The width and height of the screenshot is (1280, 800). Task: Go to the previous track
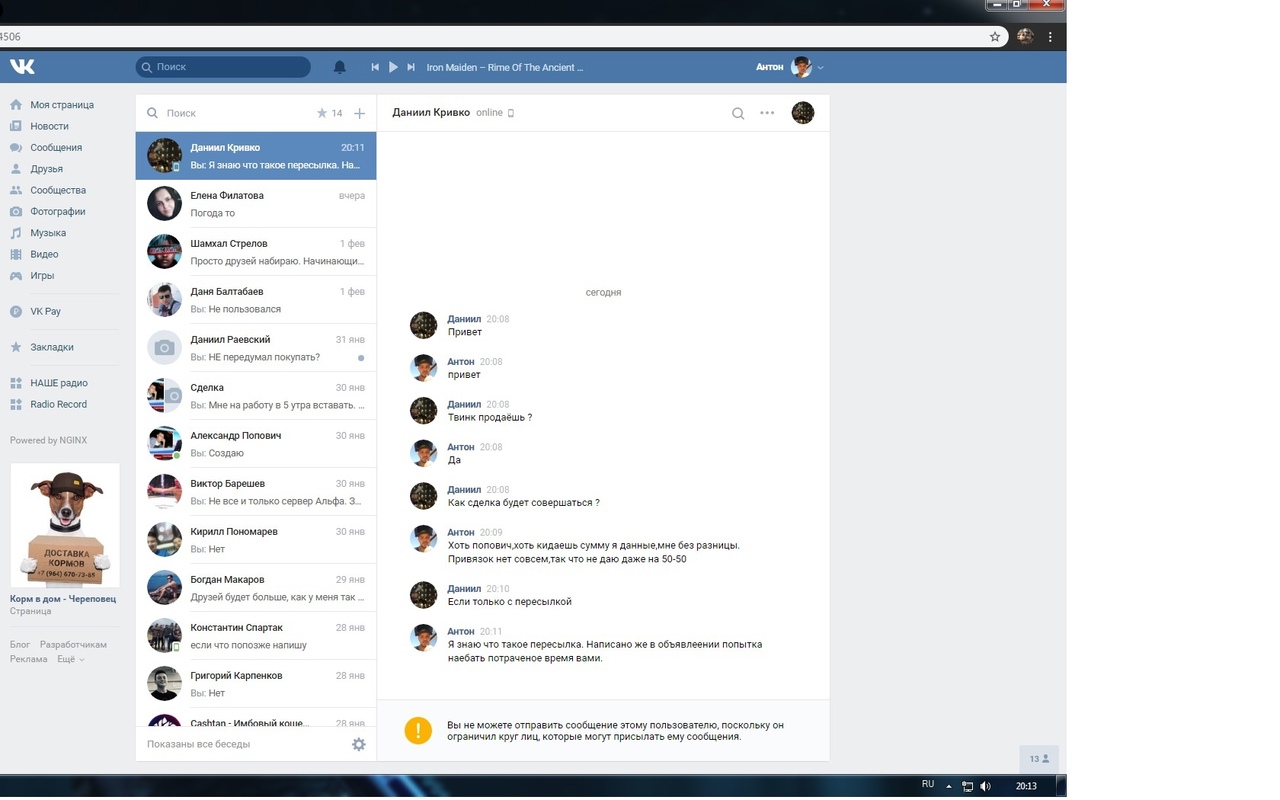coord(375,67)
